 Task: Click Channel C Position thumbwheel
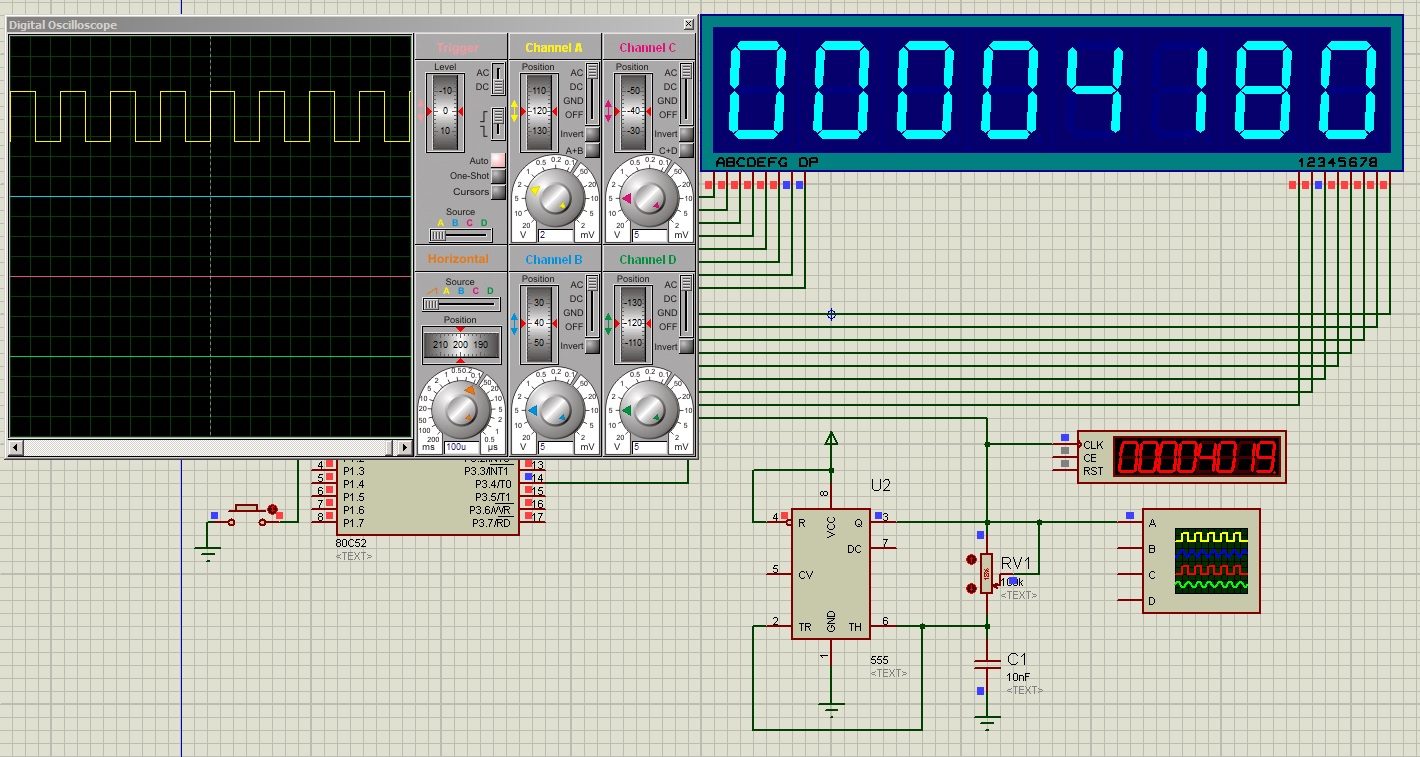632,111
